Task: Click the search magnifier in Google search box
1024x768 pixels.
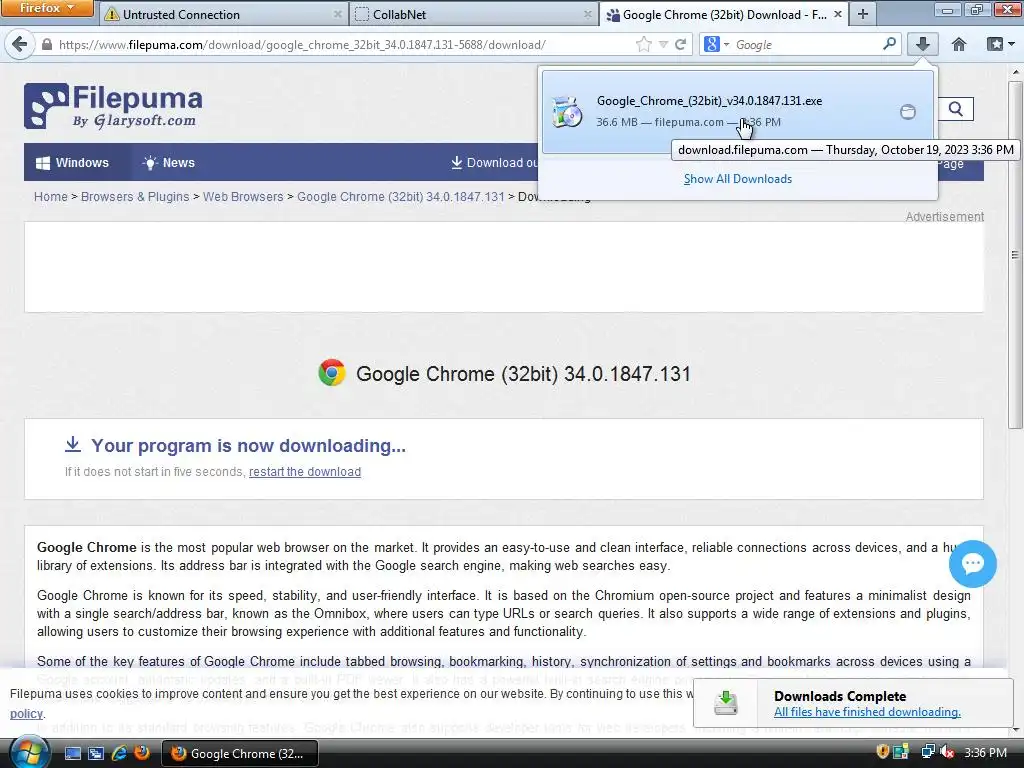Action: click(889, 44)
